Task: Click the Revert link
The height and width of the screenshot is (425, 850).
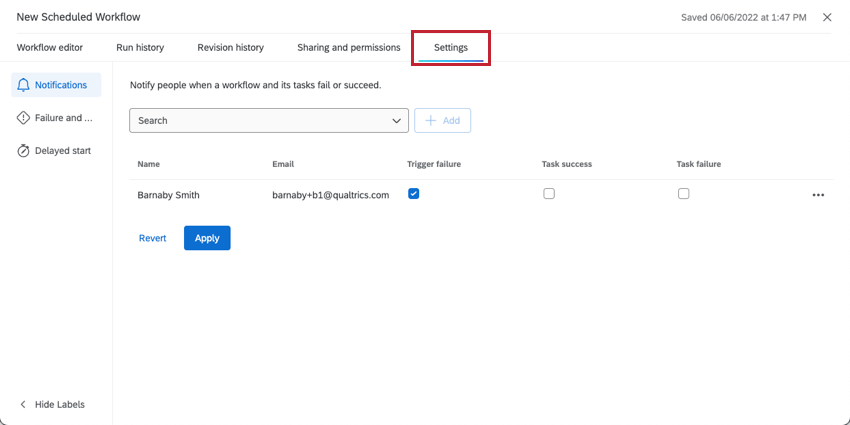Action: (x=152, y=238)
